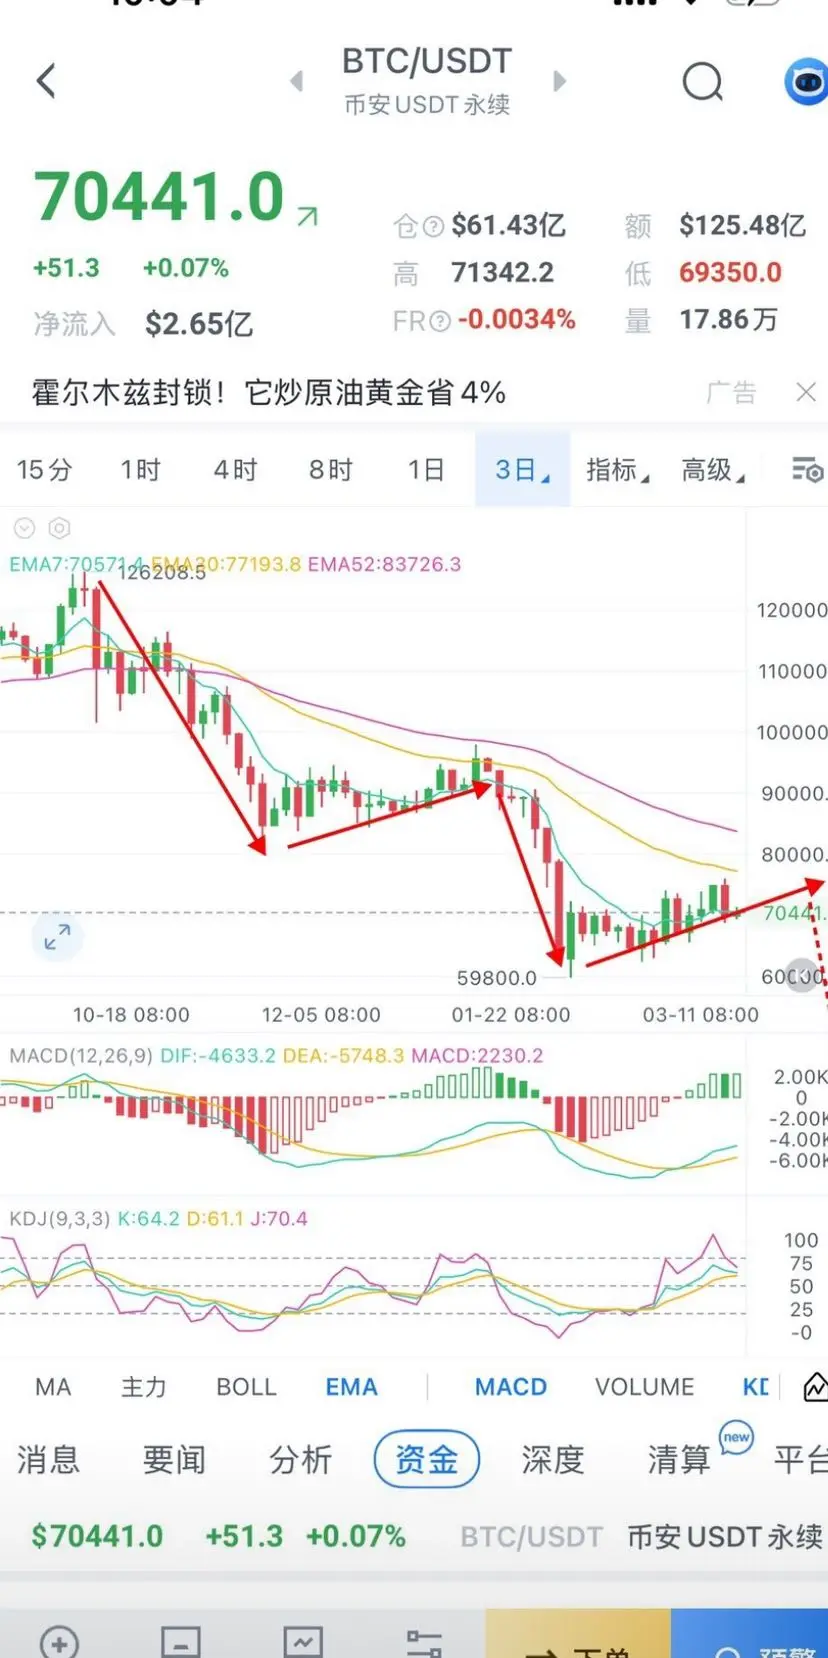Tap the bottom ticker BTC/USDT 币安USDT永续

tap(641, 1536)
